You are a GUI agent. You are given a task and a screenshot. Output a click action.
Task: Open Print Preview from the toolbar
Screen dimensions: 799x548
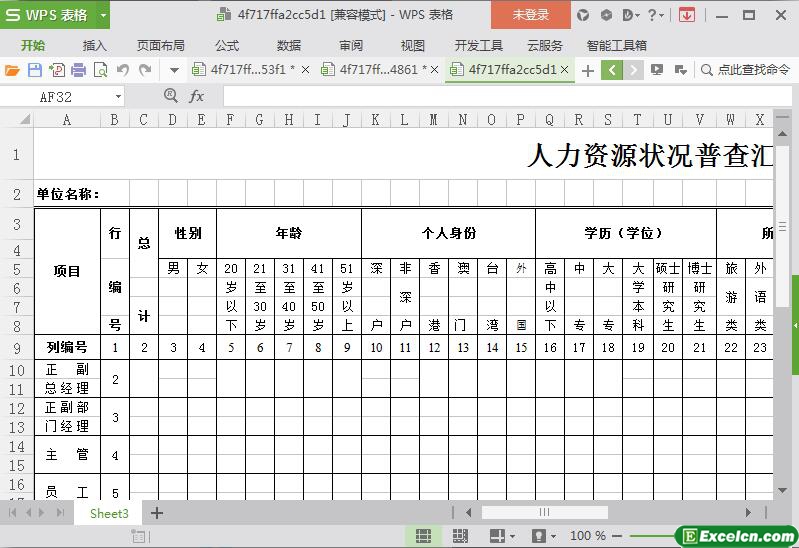tap(99, 70)
